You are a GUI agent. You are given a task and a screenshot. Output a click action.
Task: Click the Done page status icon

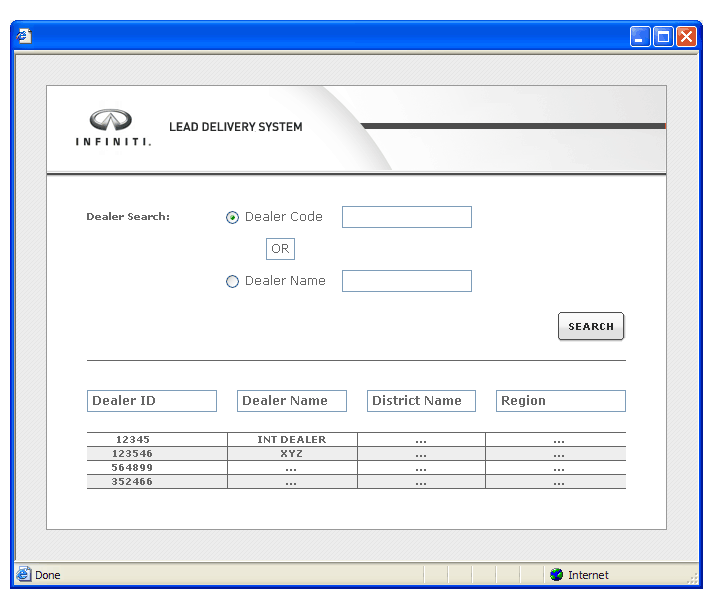pos(24,575)
